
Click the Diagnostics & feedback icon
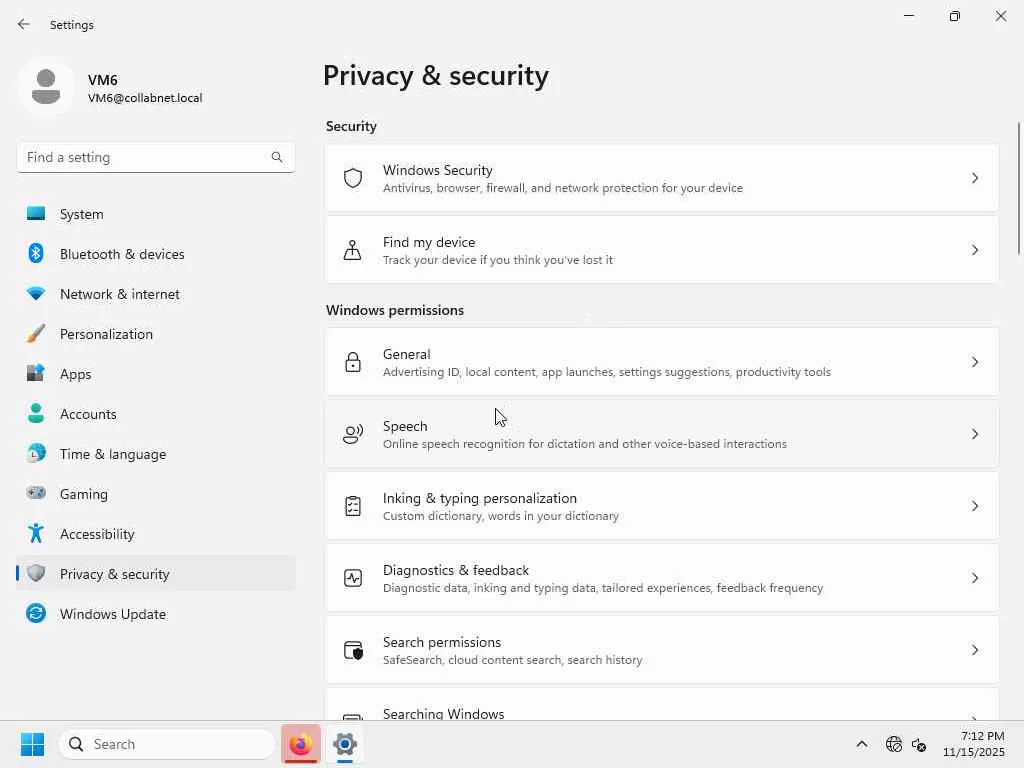353,578
